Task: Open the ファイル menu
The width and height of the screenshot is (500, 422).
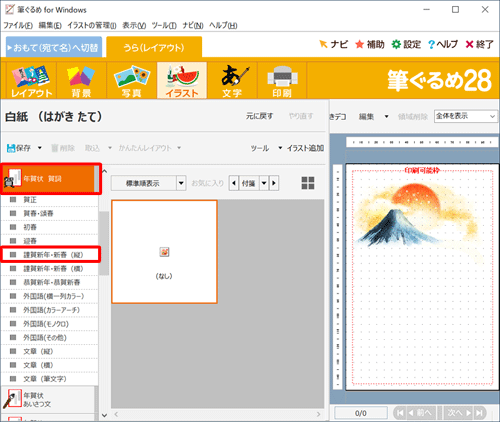Action: point(18,25)
